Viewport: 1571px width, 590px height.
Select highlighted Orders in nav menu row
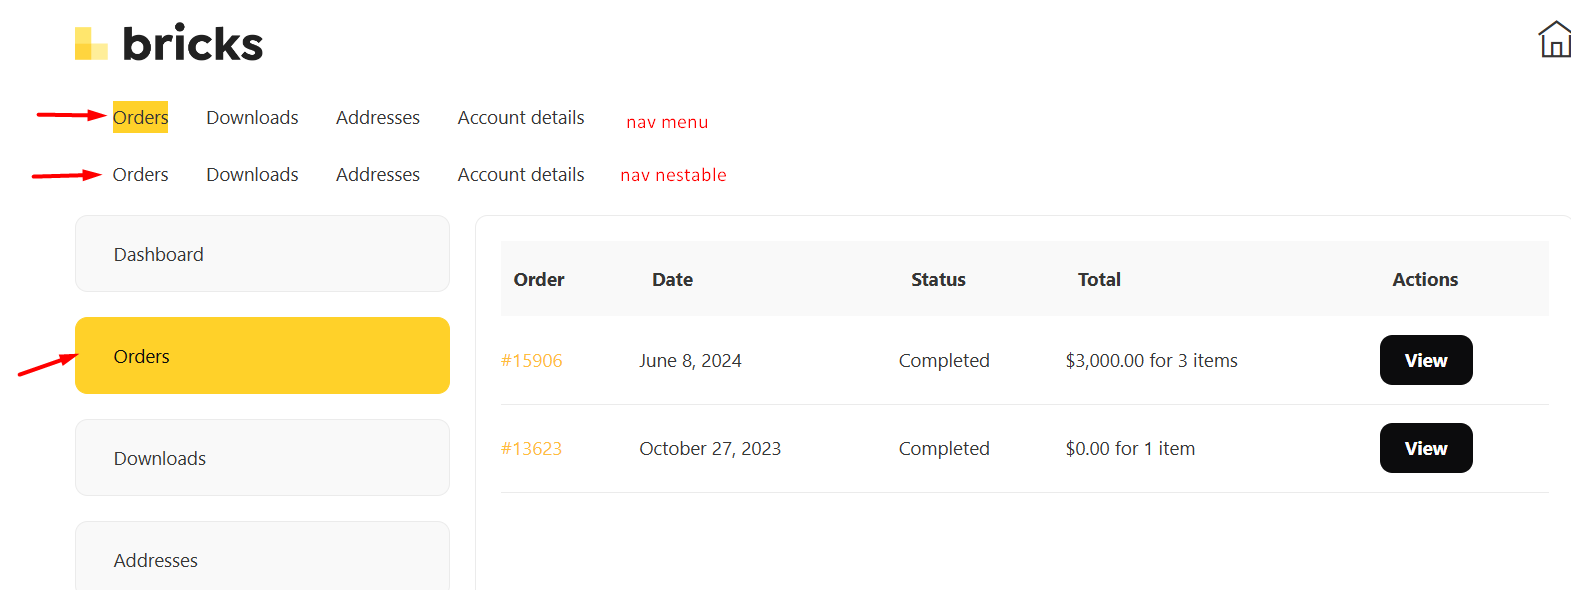tap(140, 117)
